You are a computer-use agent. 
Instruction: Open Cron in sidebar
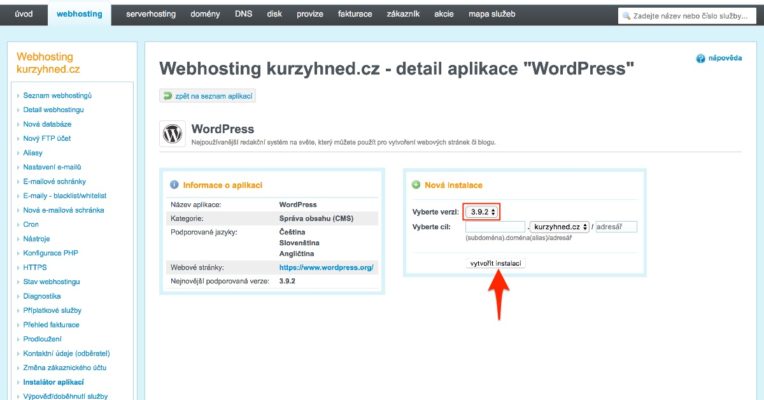pyautogui.click(x=31, y=224)
